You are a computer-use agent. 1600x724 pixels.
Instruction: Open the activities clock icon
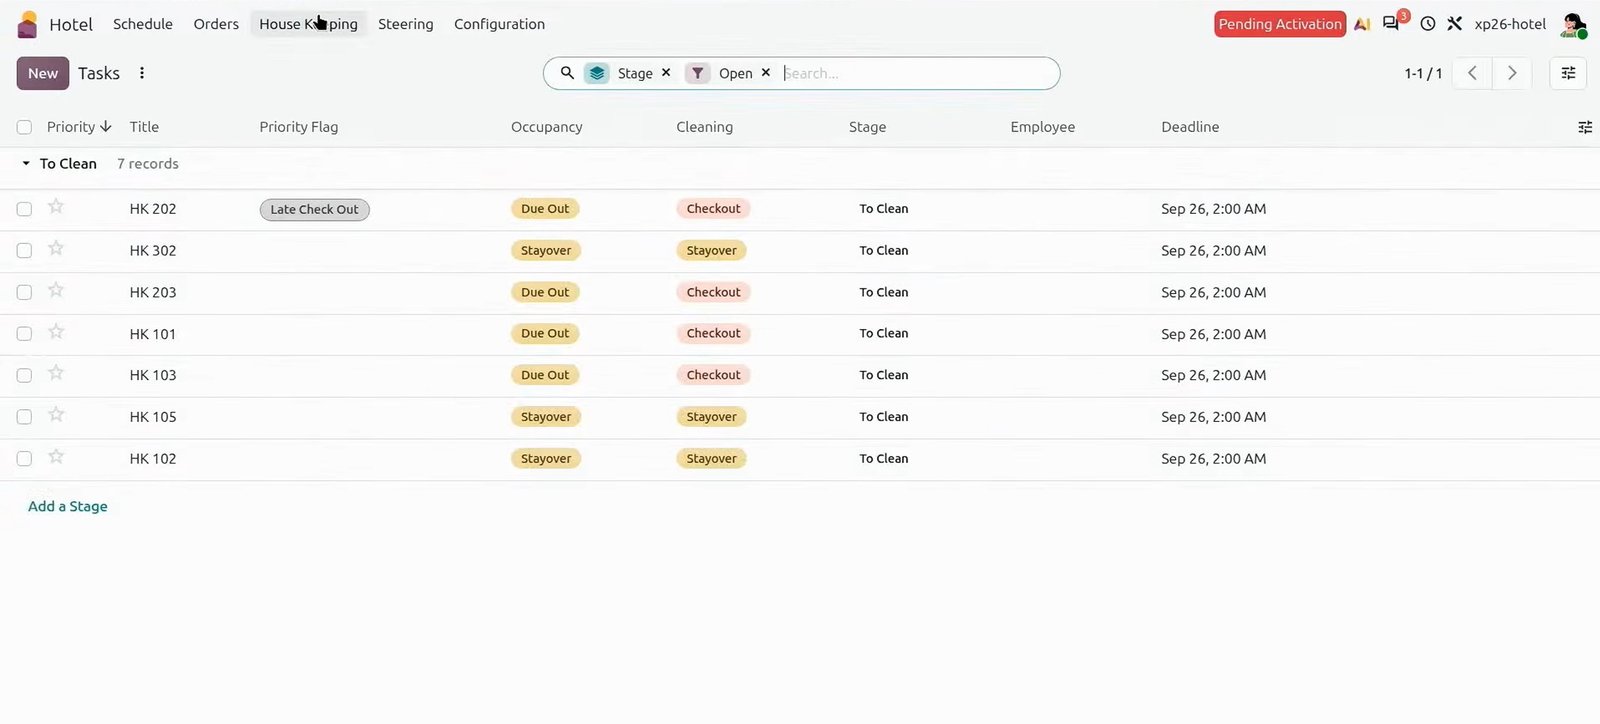pyautogui.click(x=1428, y=24)
